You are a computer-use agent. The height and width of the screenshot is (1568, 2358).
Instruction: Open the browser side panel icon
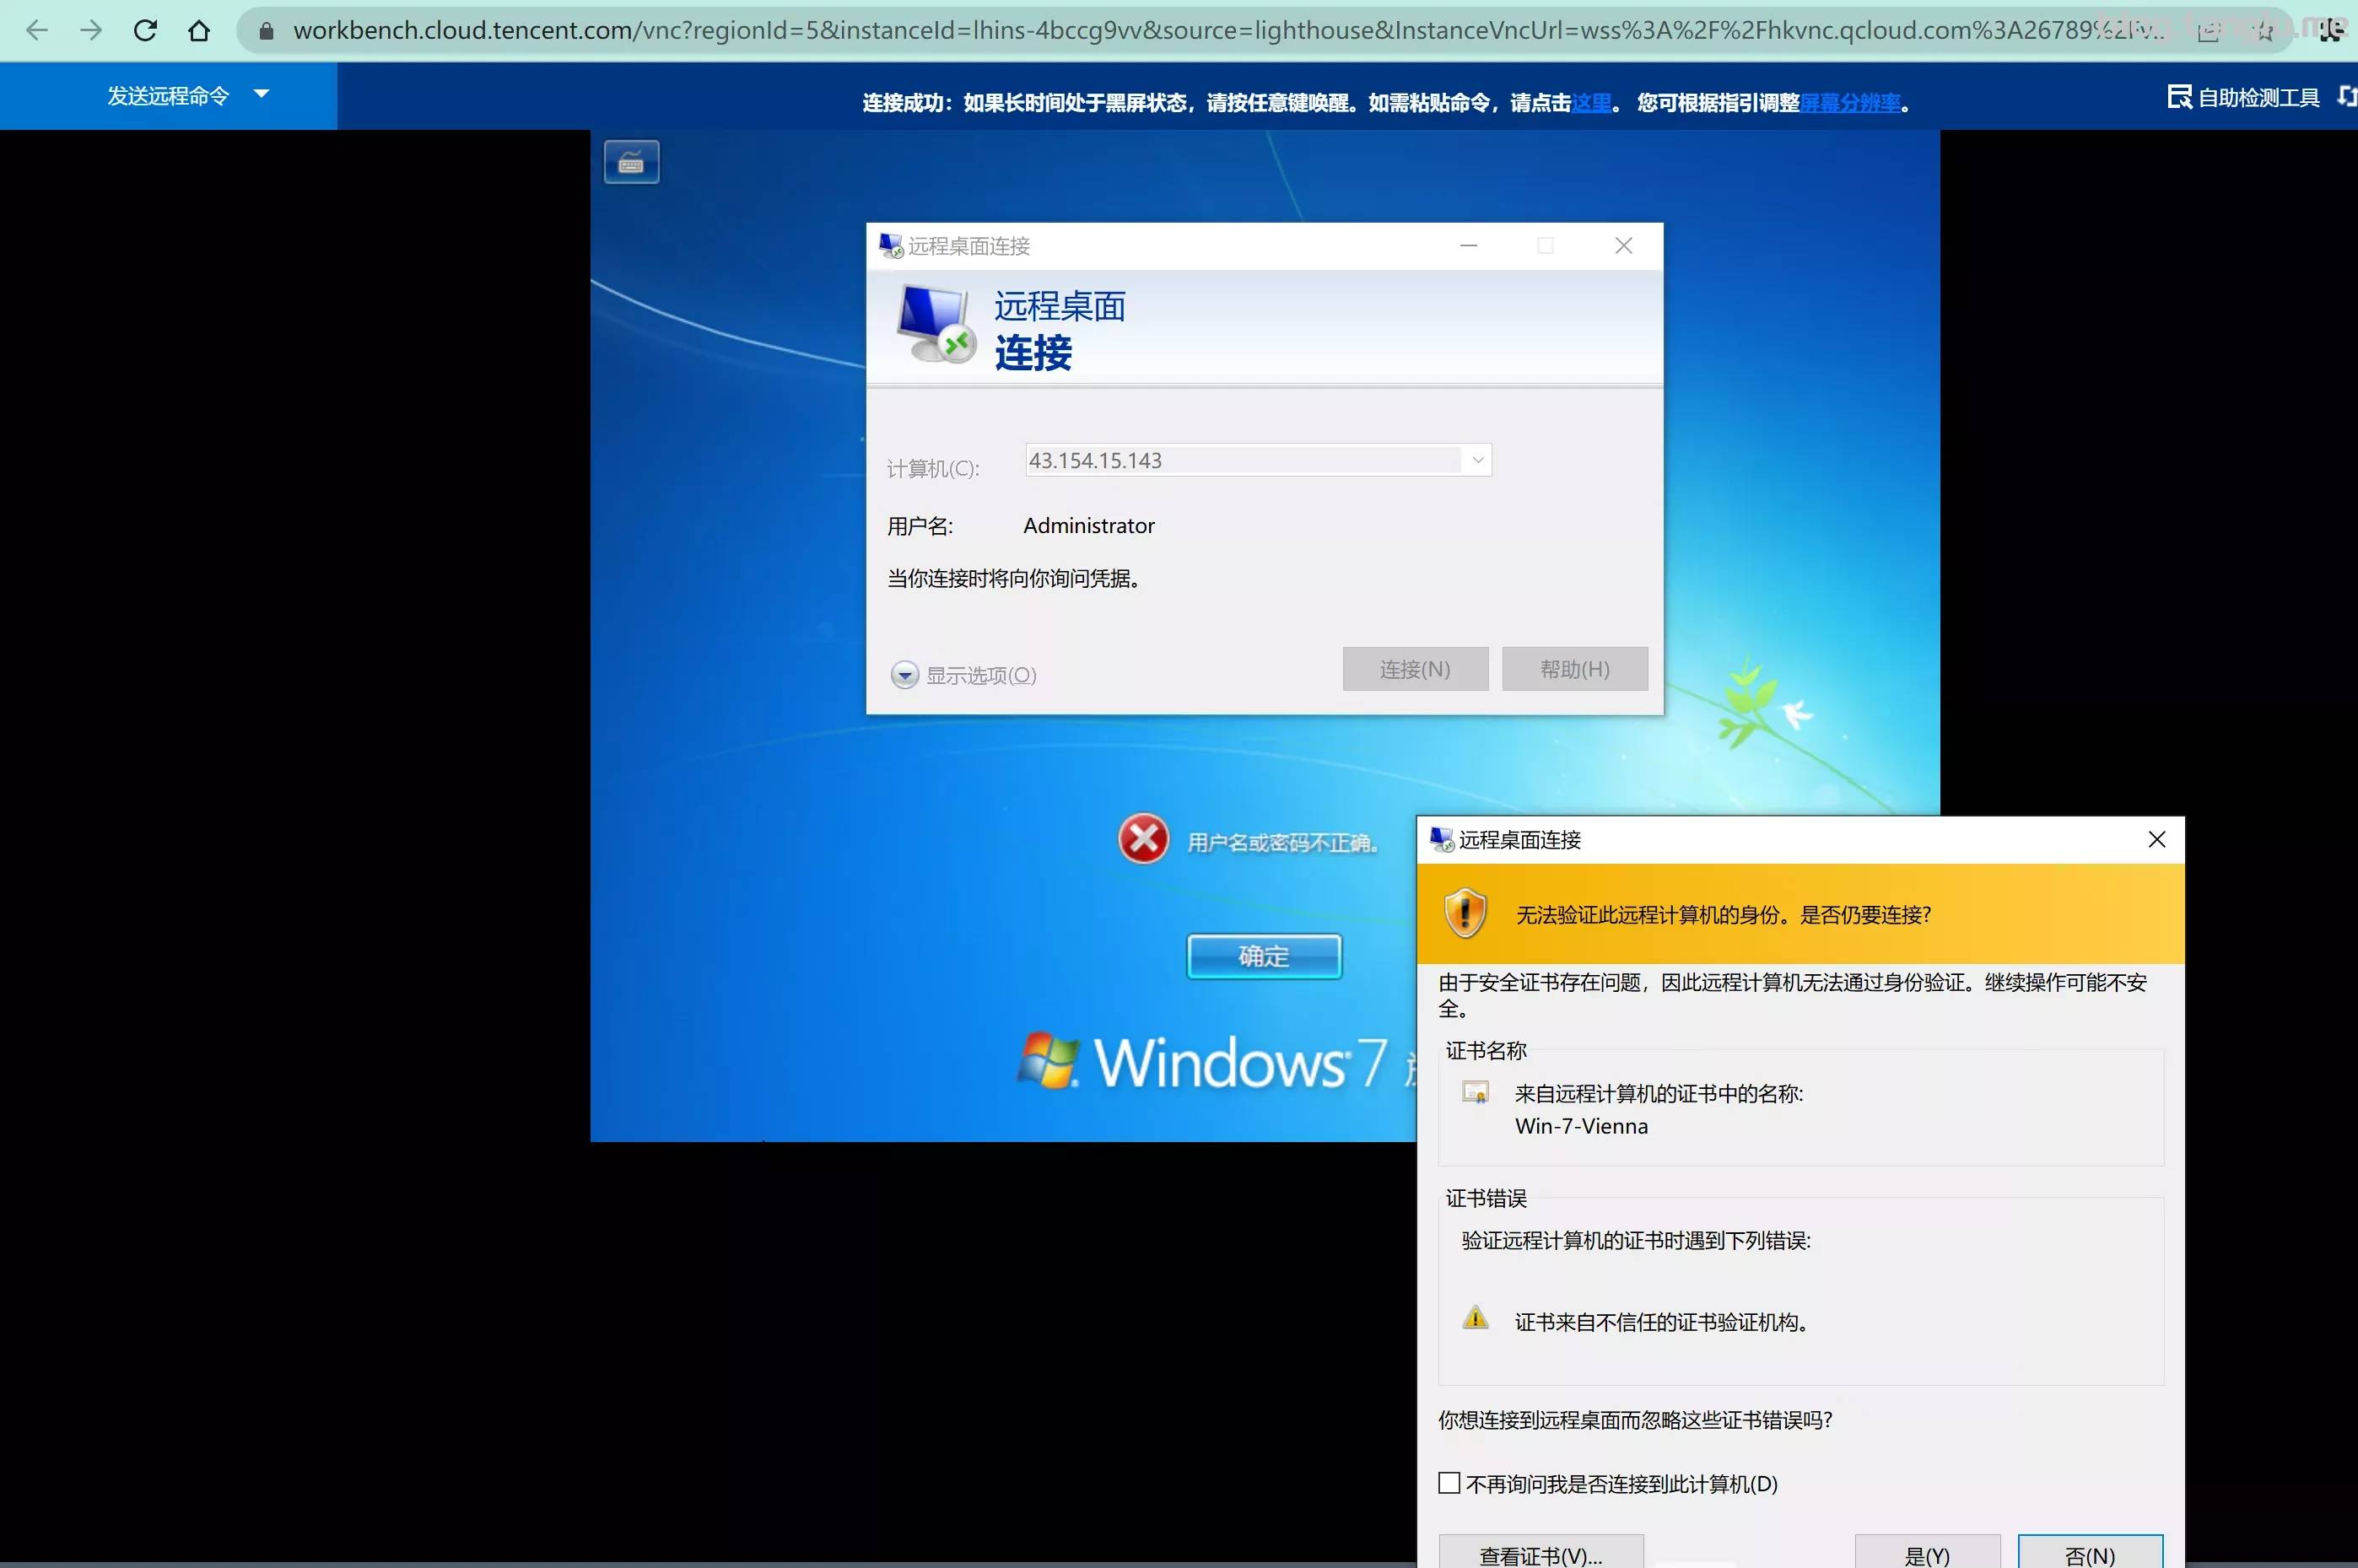2207,30
